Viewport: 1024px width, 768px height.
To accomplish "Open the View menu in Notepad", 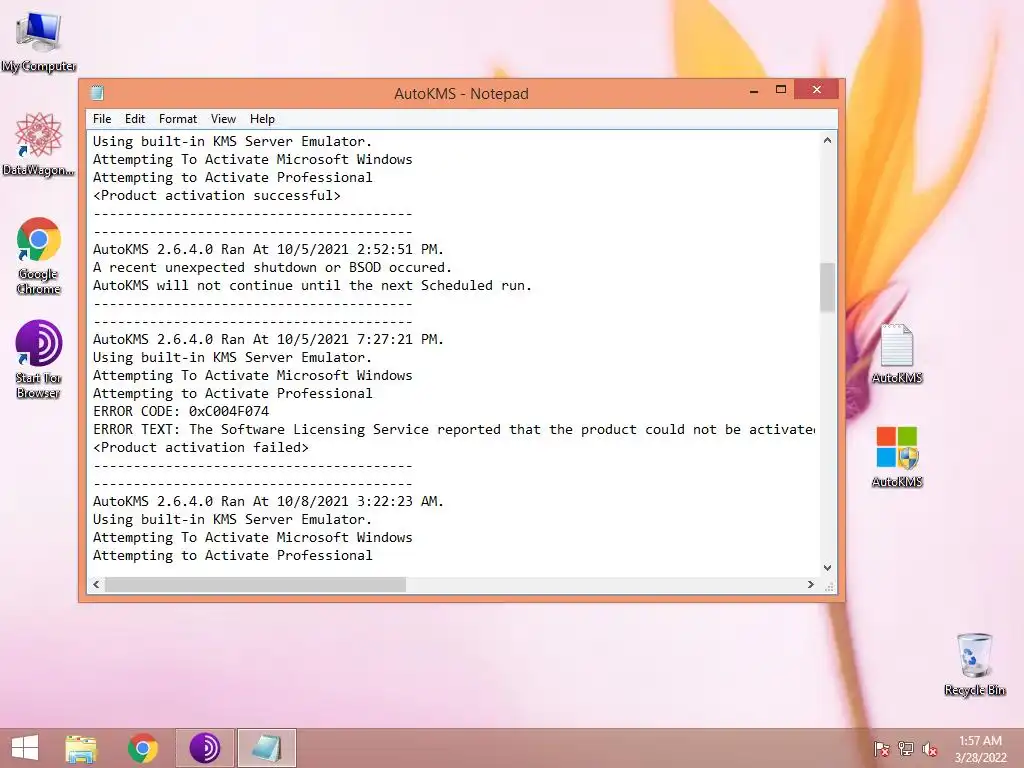I will pos(223,119).
